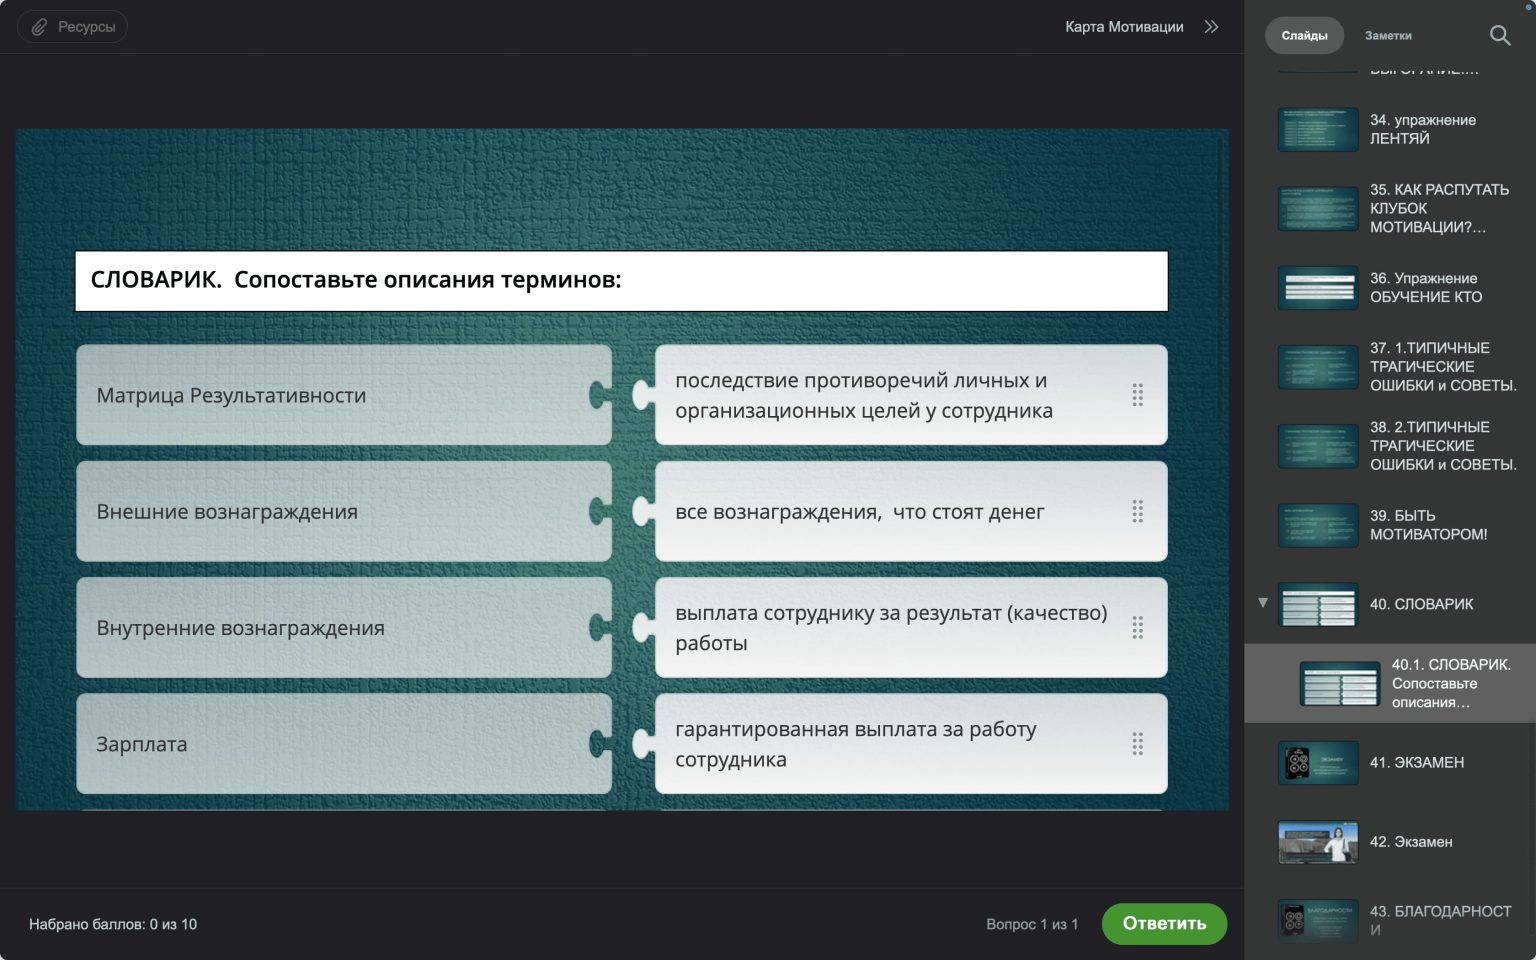
Task: Select drag handle of 'выплата сотруднику' card
Action: [1137, 627]
